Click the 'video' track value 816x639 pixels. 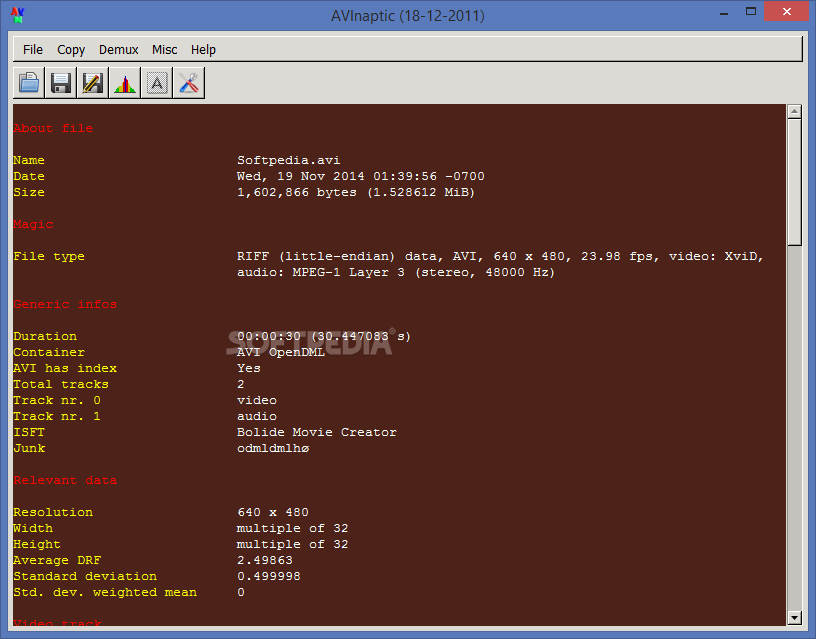257,401
